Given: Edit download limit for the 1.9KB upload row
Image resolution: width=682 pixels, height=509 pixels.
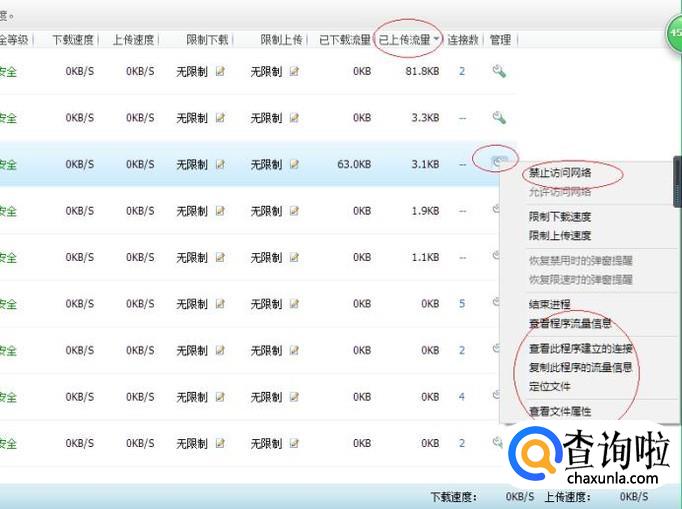Looking at the screenshot, I should 221,211.
